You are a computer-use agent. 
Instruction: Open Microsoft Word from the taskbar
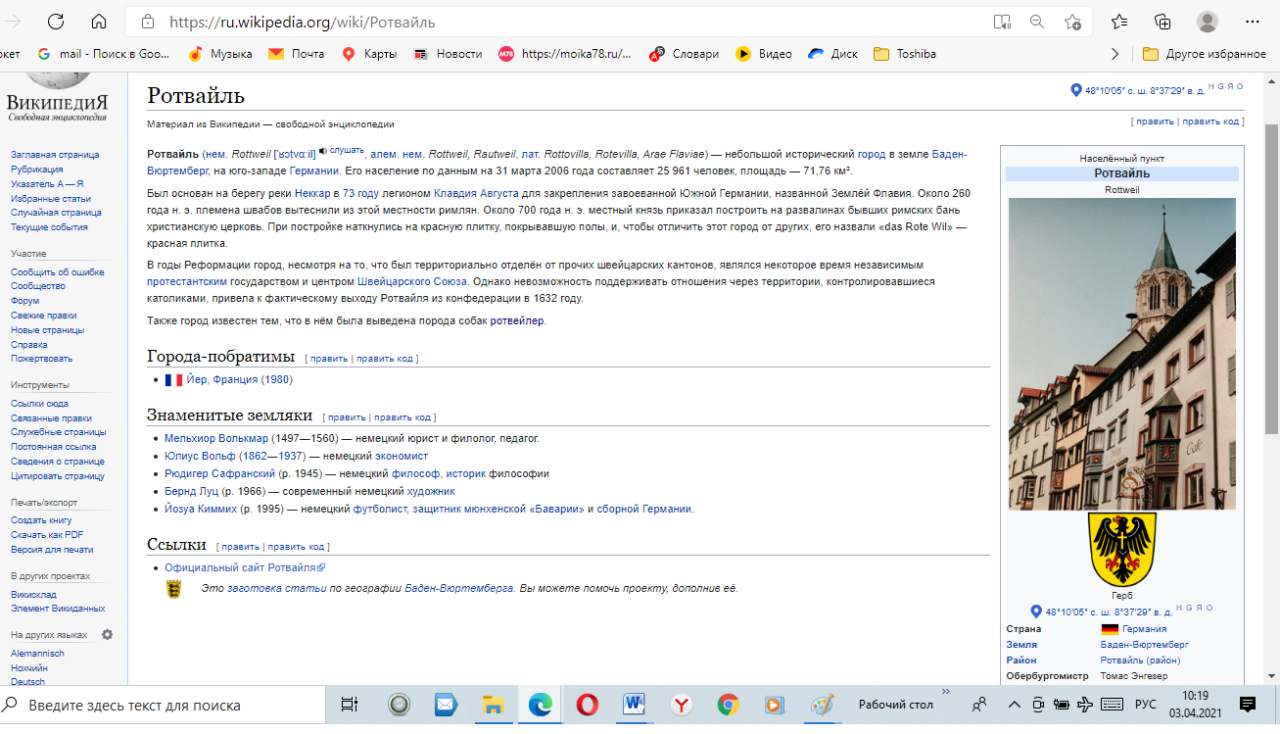pyautogui.click(x=634, y=705)
